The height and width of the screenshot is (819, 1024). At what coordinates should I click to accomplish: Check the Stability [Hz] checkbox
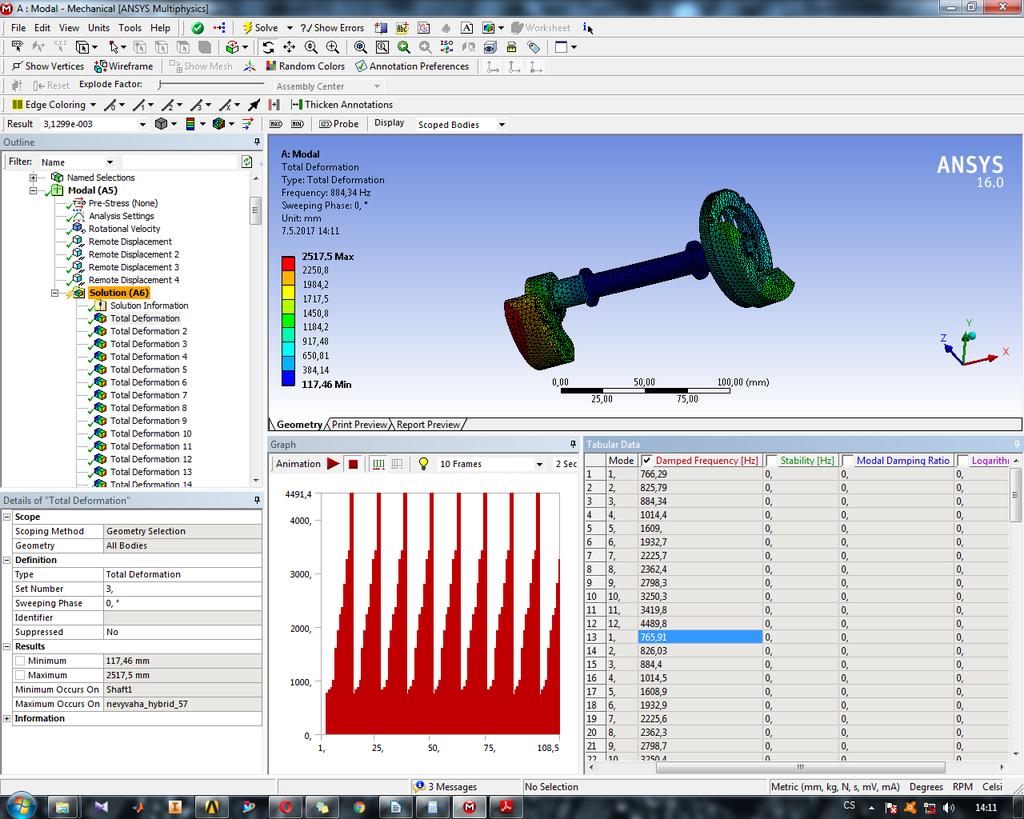click(771, 460)
